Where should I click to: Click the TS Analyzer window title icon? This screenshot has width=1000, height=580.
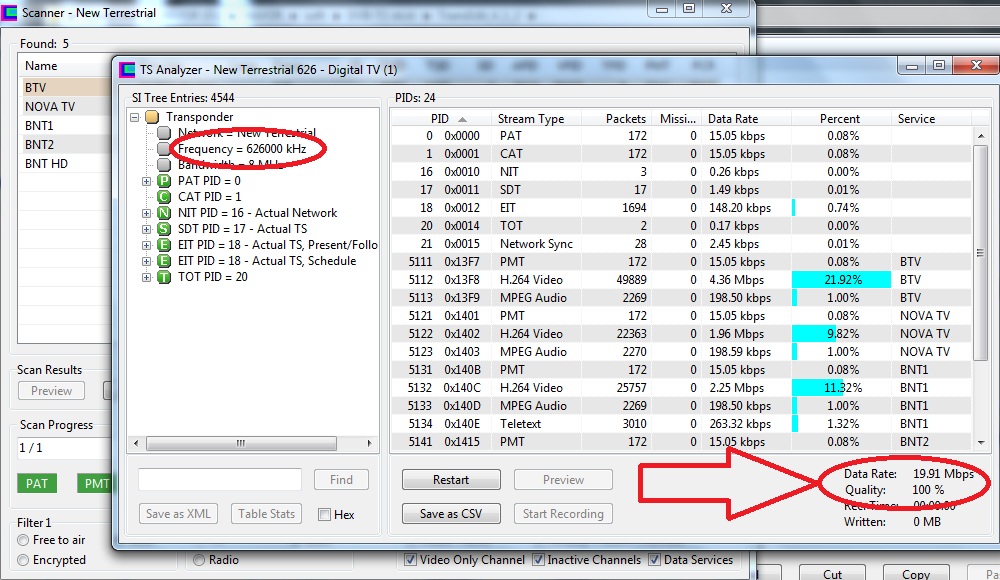[128, 70]
